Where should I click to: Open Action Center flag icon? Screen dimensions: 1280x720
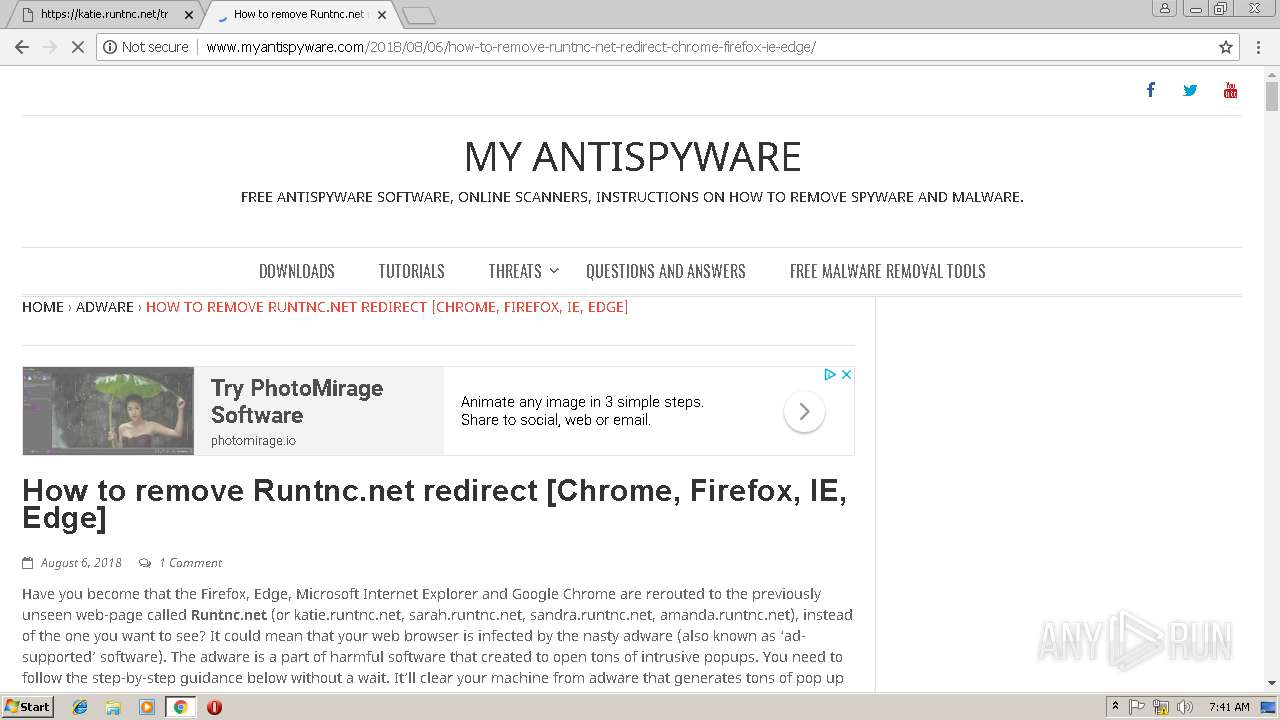[x=1137, y=707]
